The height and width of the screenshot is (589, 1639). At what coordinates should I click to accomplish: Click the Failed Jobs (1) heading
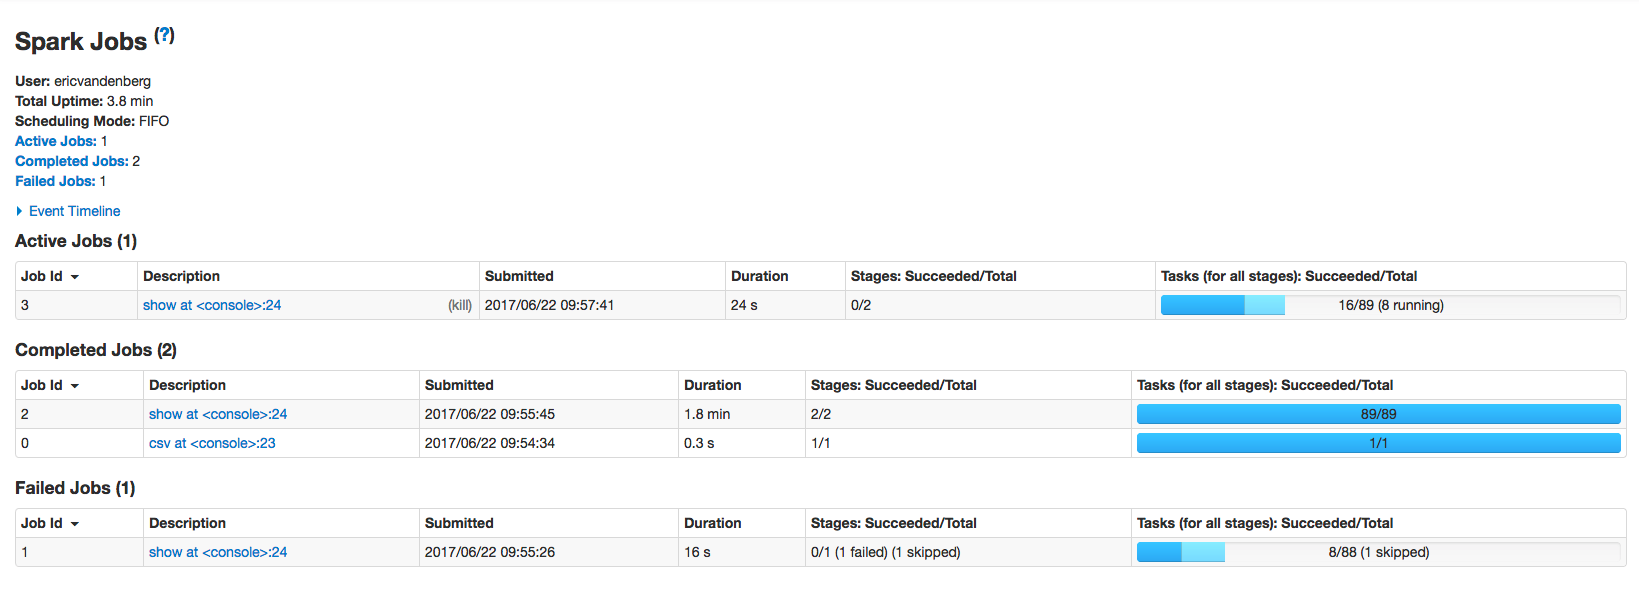[75, 488]
